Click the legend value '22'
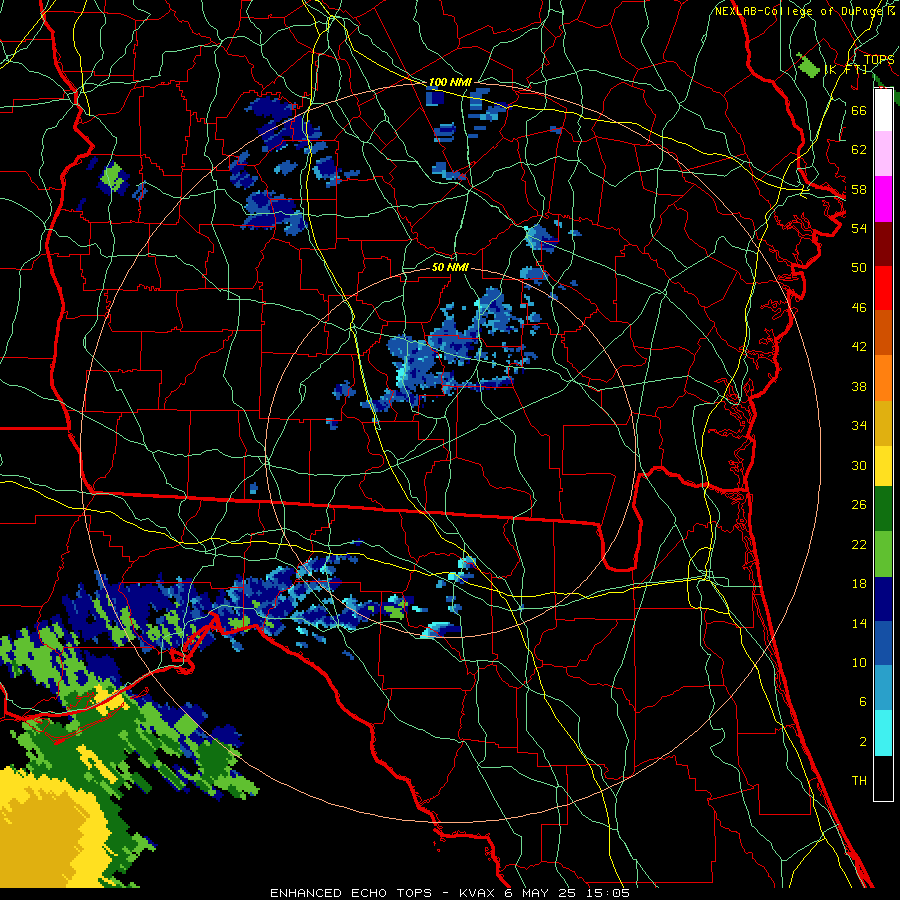This screenshot has height=900, width=900. 859,545
